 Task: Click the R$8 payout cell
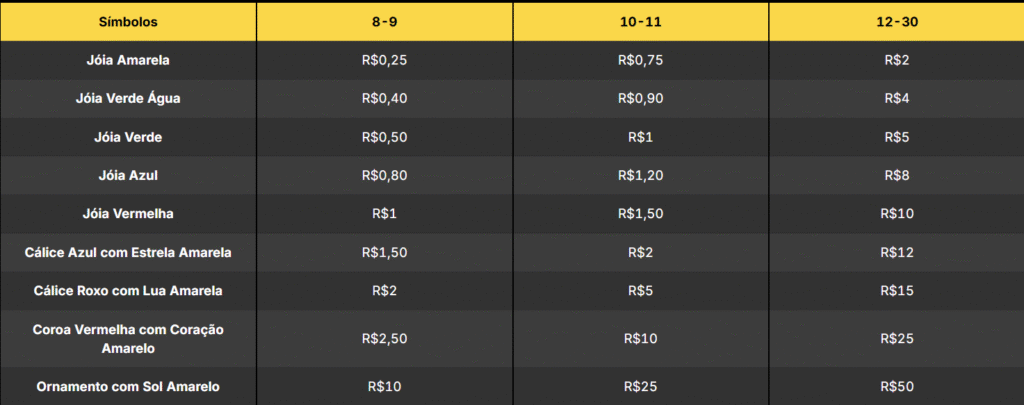897,176
